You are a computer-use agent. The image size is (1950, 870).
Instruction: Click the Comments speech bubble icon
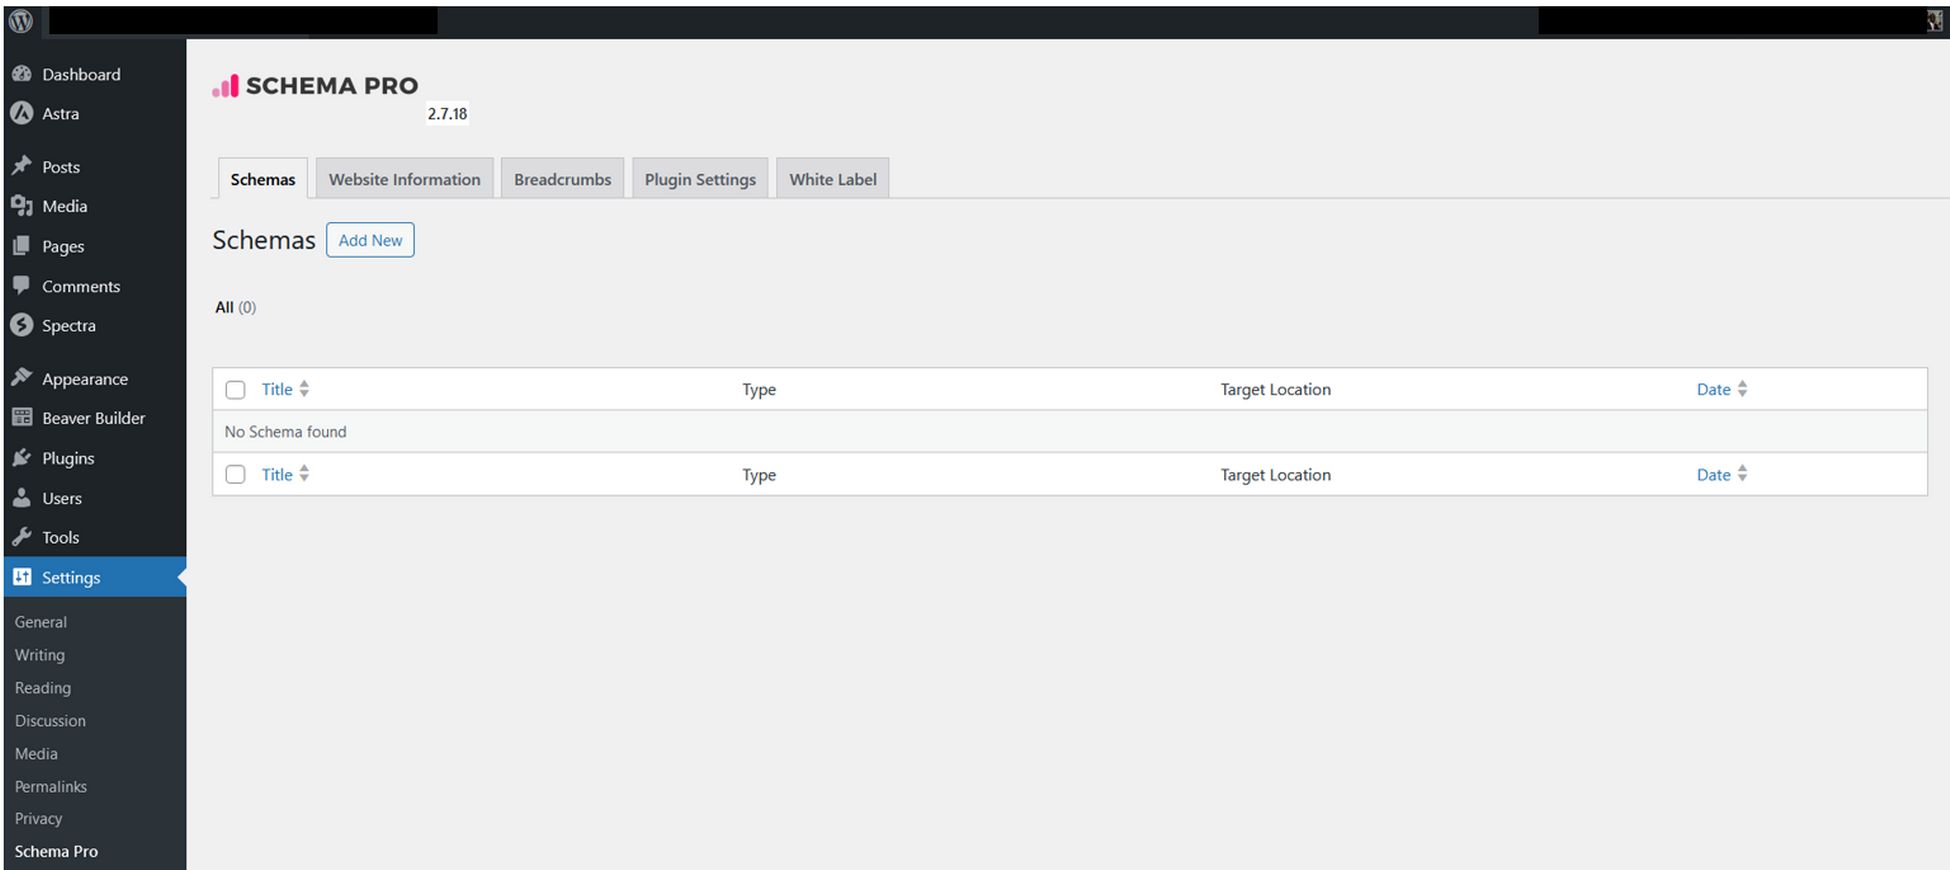tap(22, 286)
